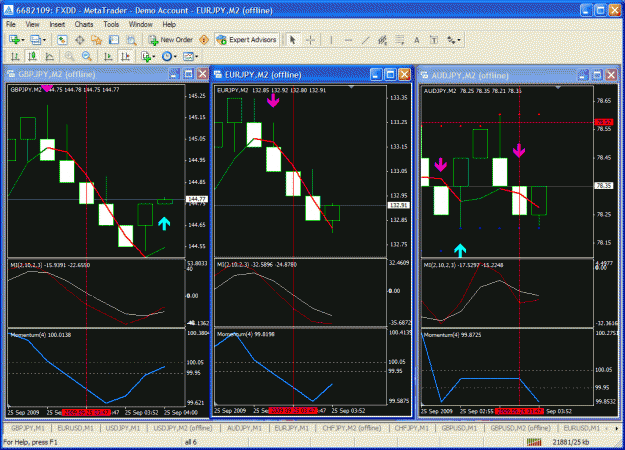Show the Market Watch window
The image size is (625, 450).
click(62, 39)
